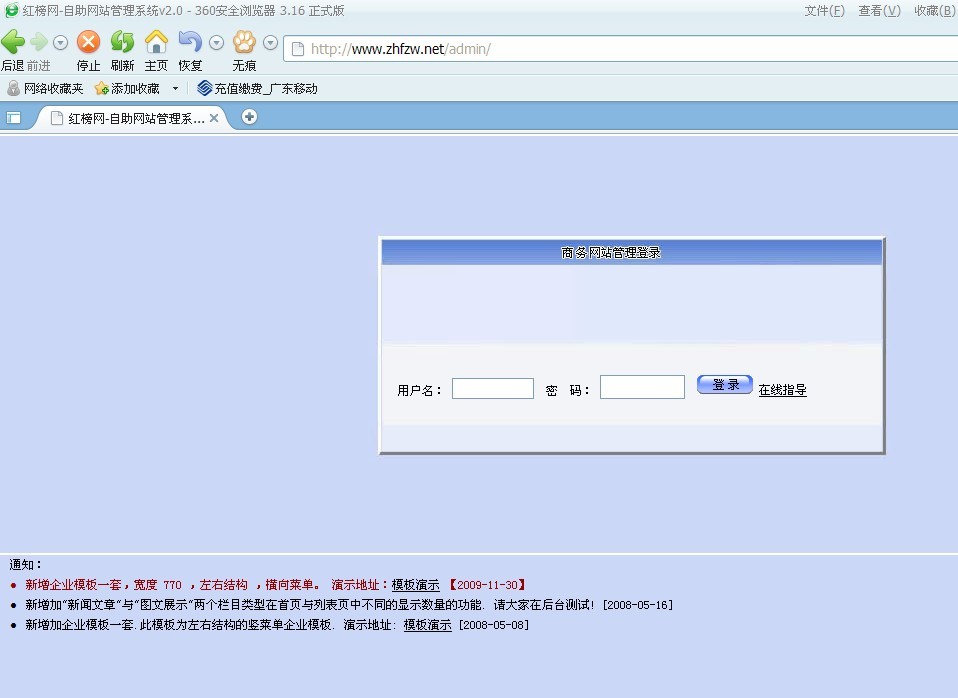Screen dimensions: 958x698
Task: Close the 红榜网 browser tab
Action: (214, 117)
